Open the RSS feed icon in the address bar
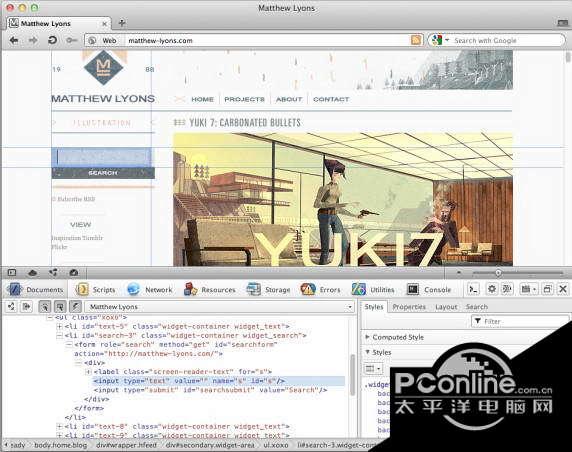This screenshot has width=572, height=452. point(416,40)
